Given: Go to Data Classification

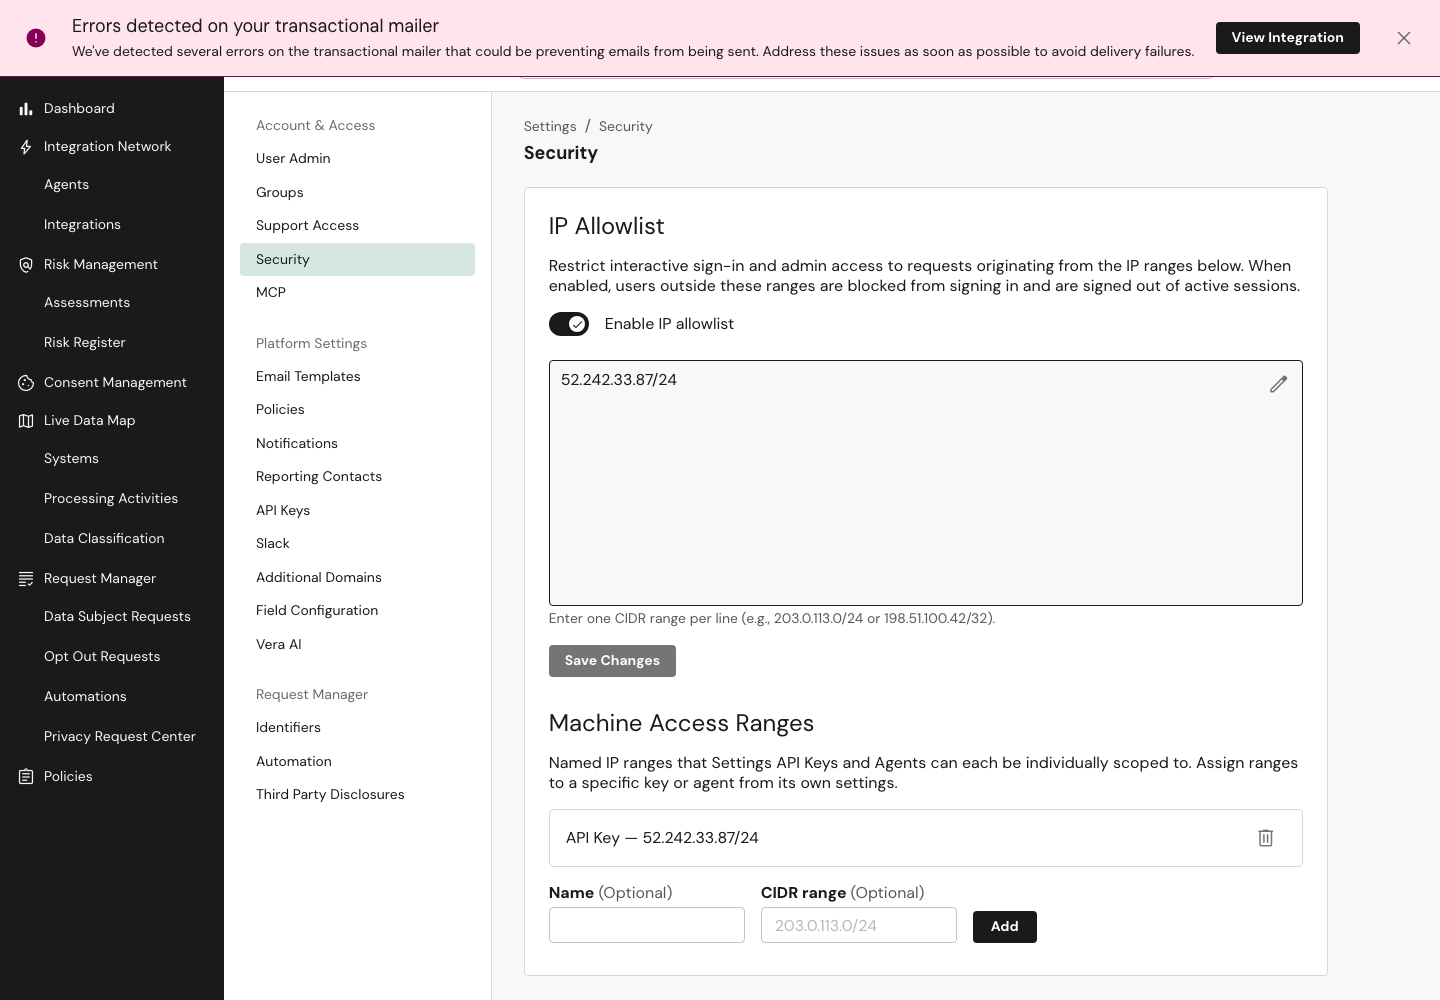Looking at the screenshot, I should click(x=104, y=539).
